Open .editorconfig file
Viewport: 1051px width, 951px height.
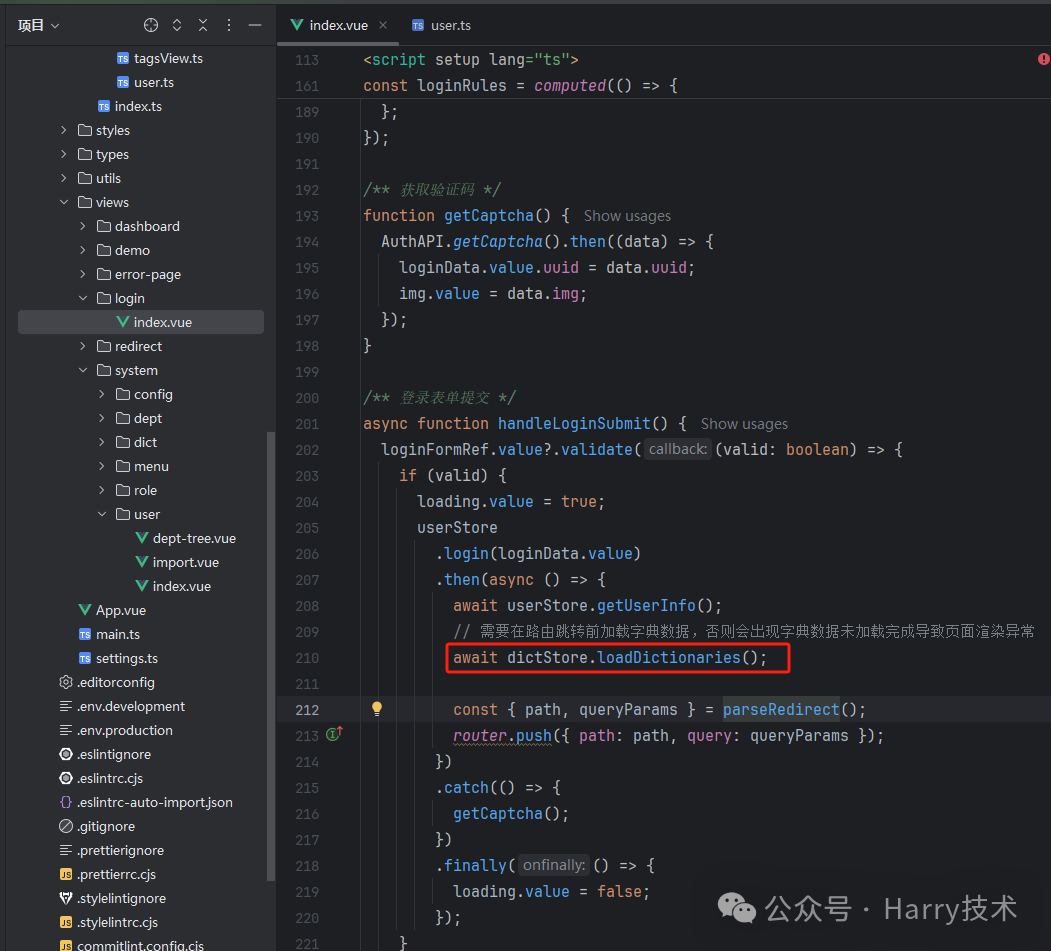(x=107, y=682)
